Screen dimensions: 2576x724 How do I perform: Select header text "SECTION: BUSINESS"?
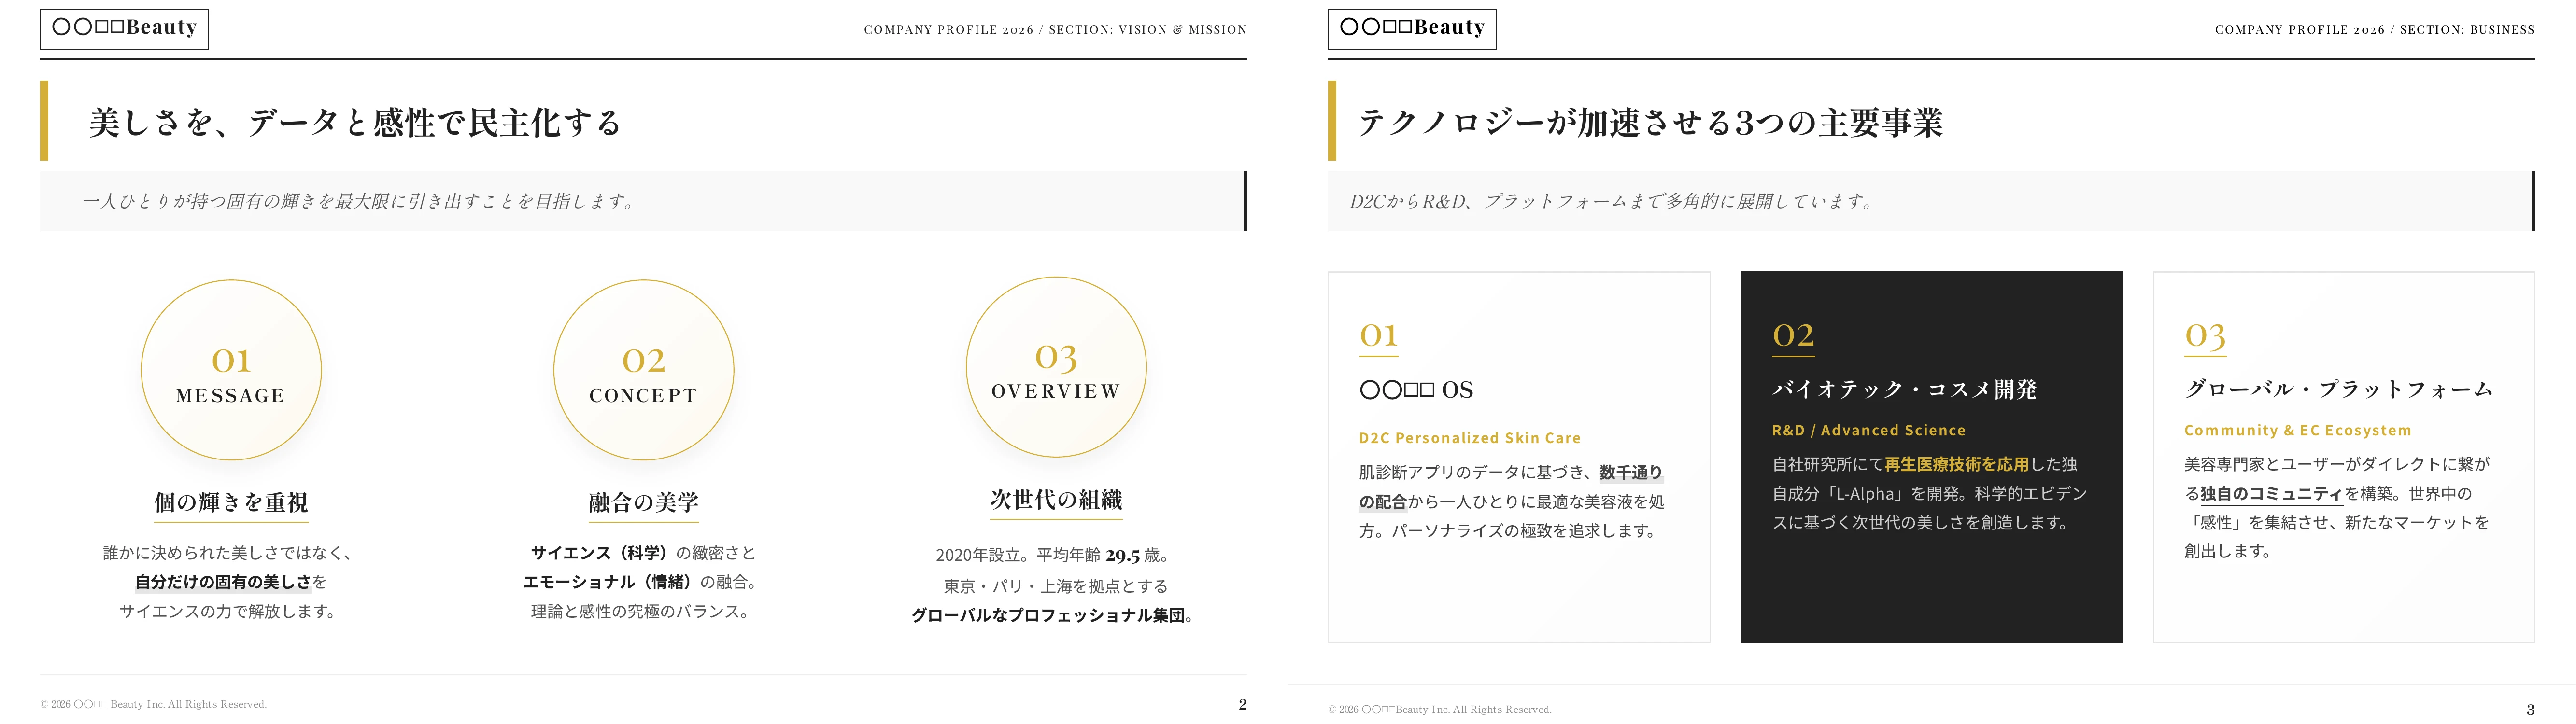tap(2467, 30)
